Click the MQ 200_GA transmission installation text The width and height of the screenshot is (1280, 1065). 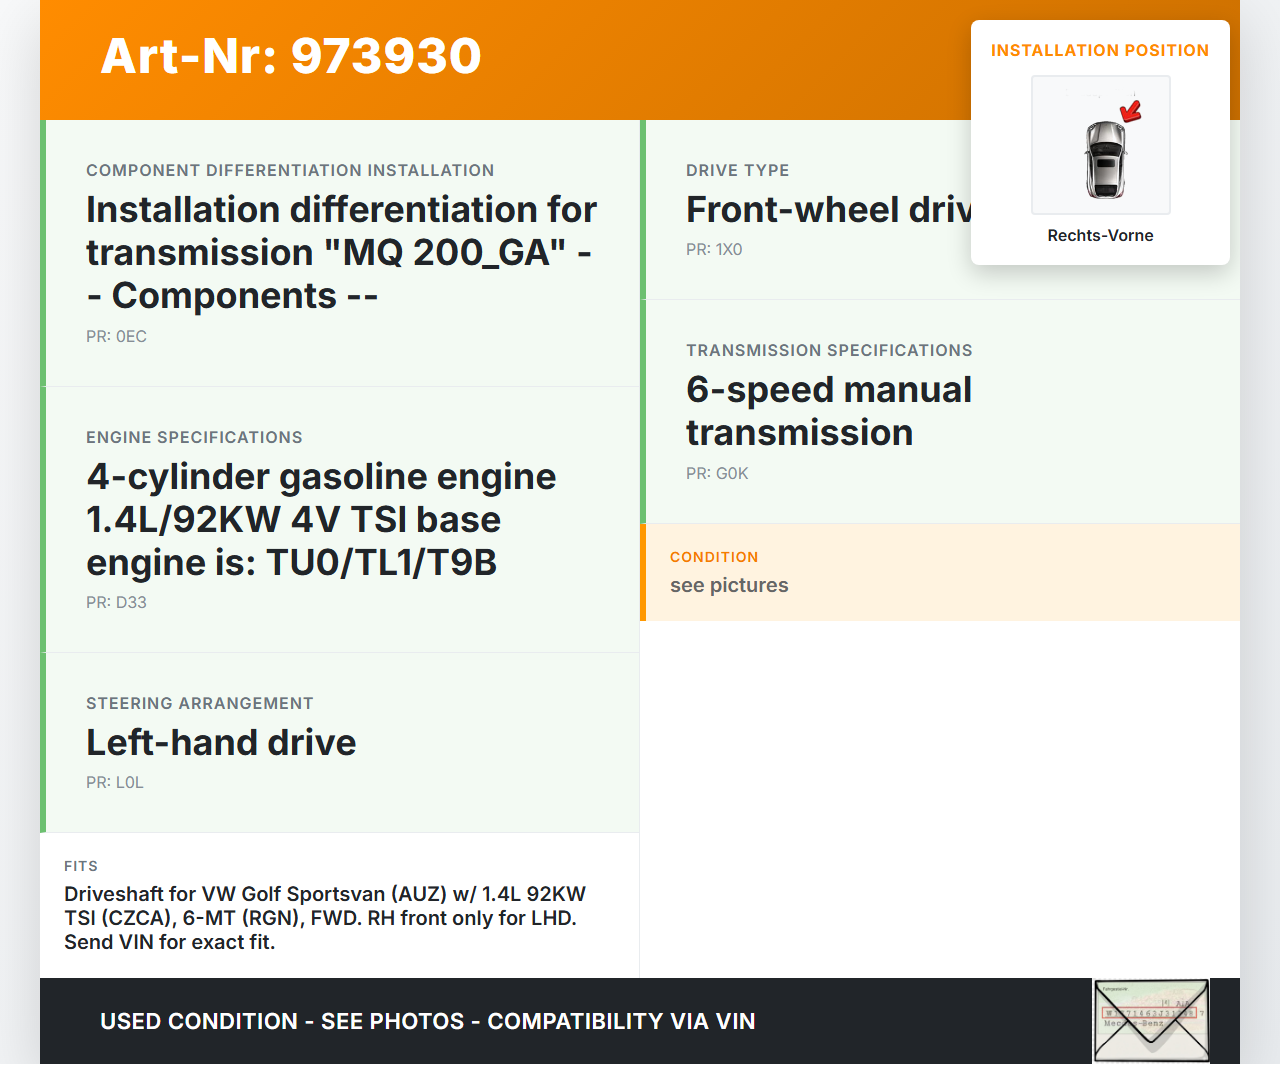click(340, 252)
